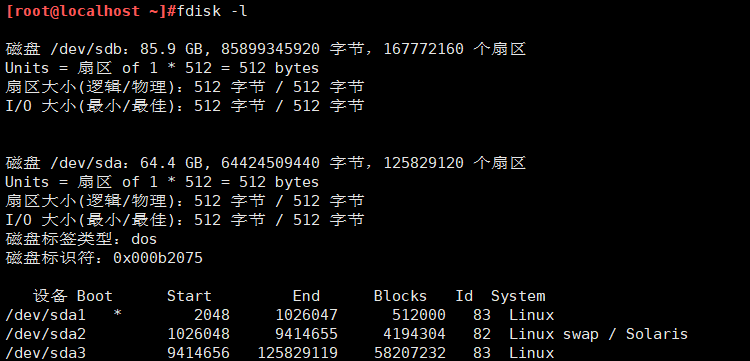Image resolution: width=750 pixels, height=361 pixels.
Task: Click the 125829120 sector count in header
Action: (x=423, y=163)
